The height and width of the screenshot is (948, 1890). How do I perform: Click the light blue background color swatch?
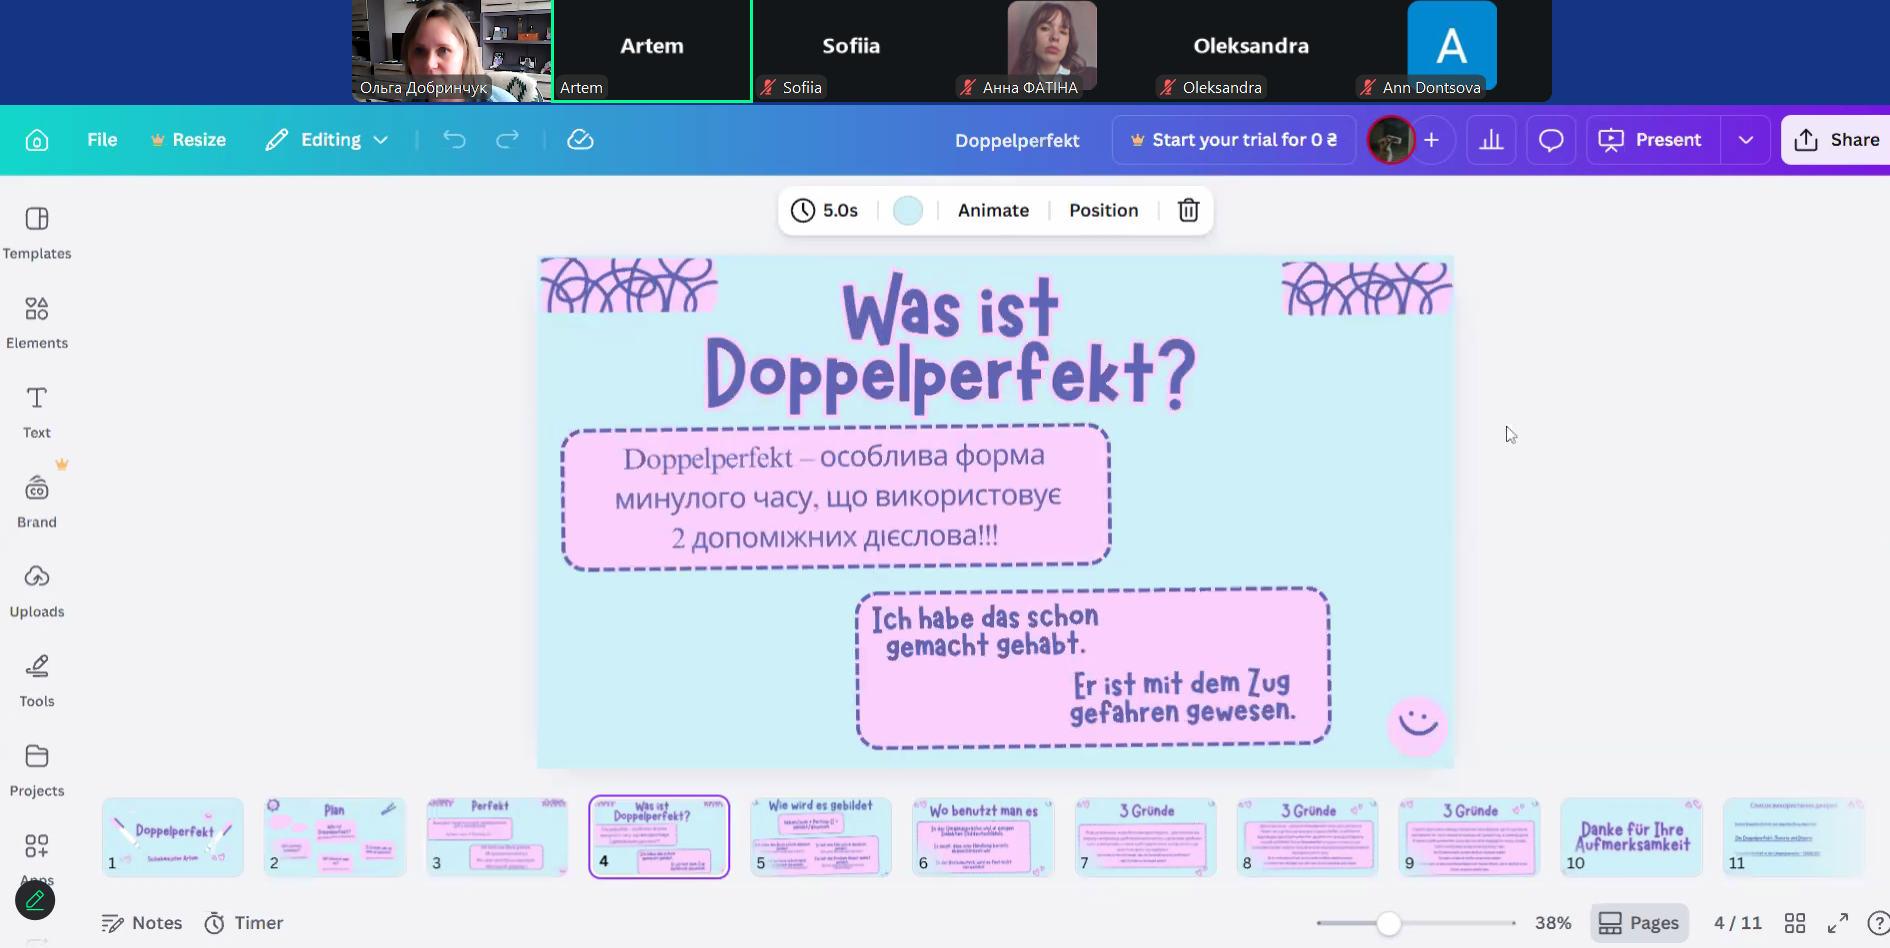click(908, 210)
